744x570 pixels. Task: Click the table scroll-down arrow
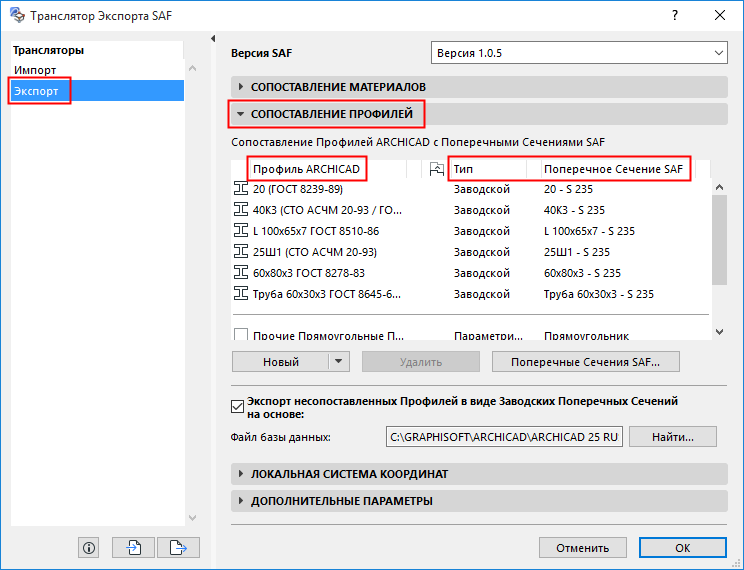pos(719,332)
